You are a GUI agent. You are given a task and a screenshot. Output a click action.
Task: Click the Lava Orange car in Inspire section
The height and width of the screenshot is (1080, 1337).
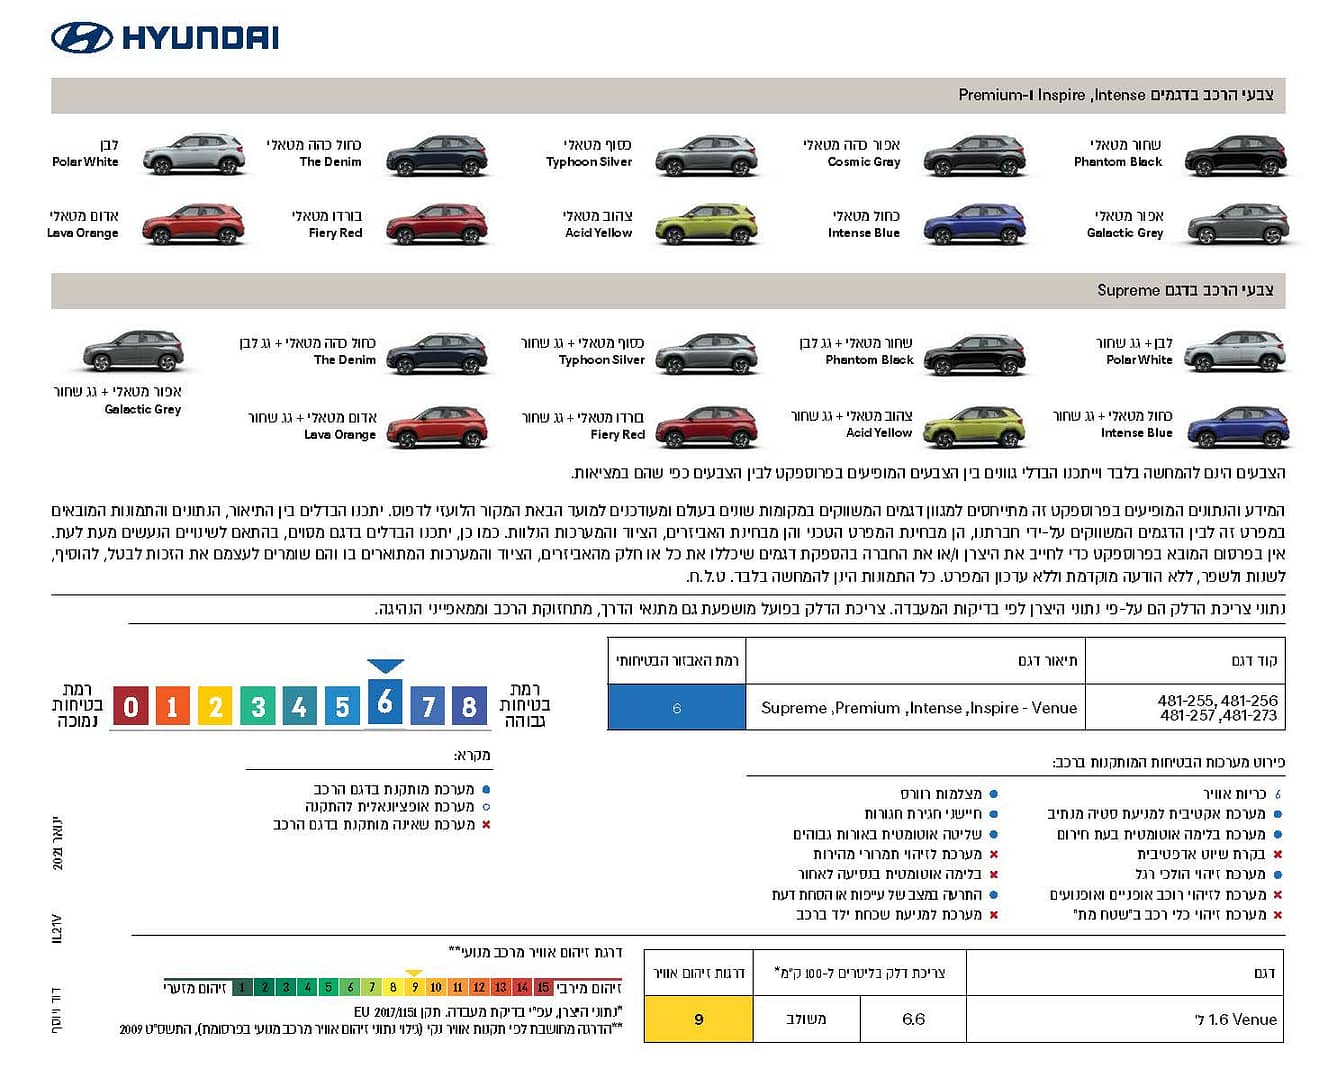[194, 225]
